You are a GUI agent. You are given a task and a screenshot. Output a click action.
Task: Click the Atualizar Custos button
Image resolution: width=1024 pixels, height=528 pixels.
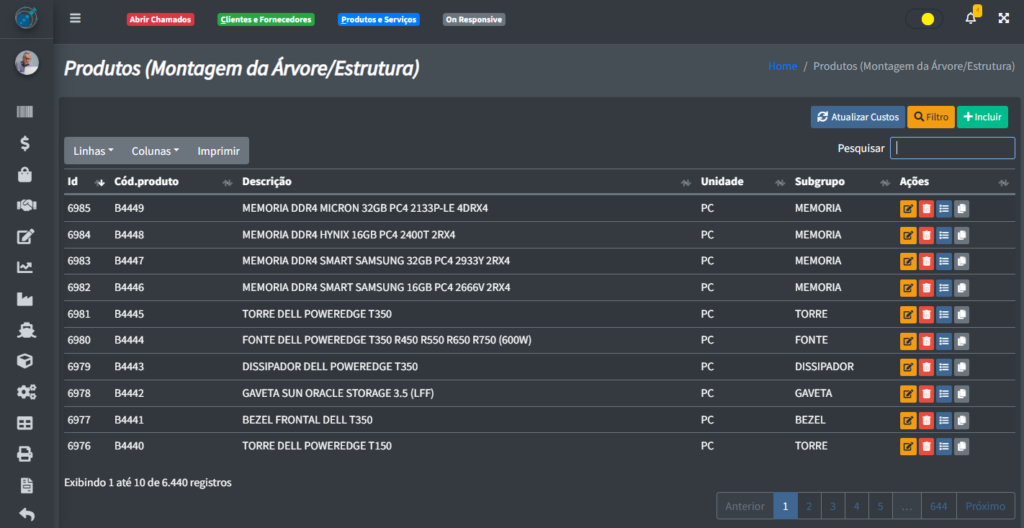tap(857, 117)
